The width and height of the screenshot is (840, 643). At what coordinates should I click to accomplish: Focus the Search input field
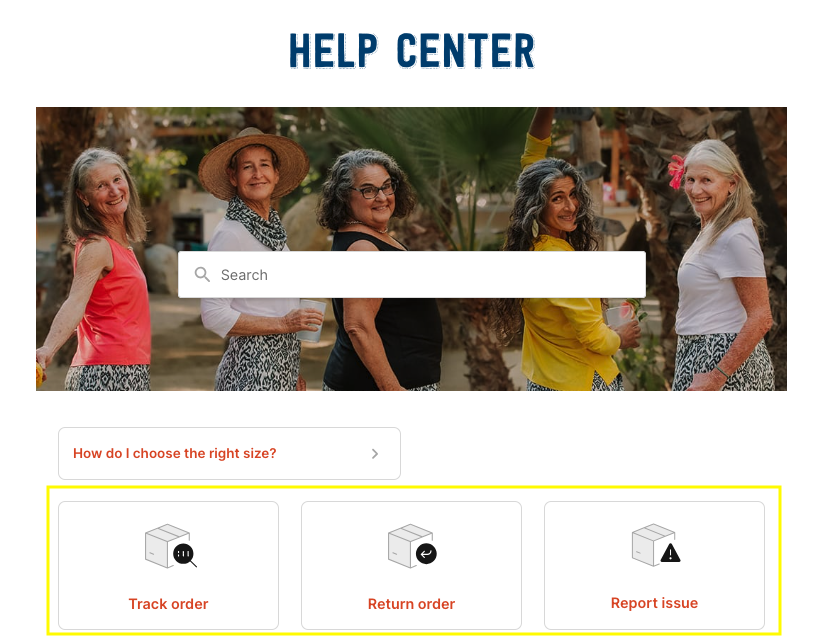point(411,274)
